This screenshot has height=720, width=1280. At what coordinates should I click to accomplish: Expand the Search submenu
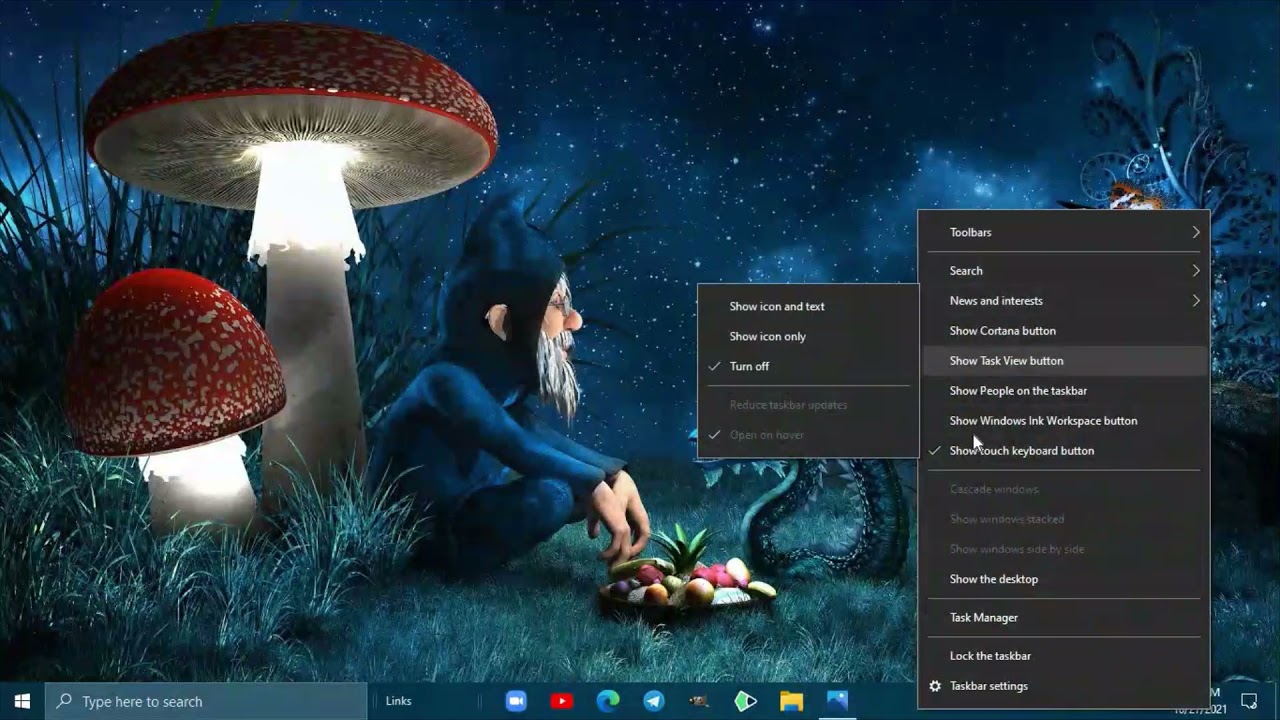tap(1063, 271)
